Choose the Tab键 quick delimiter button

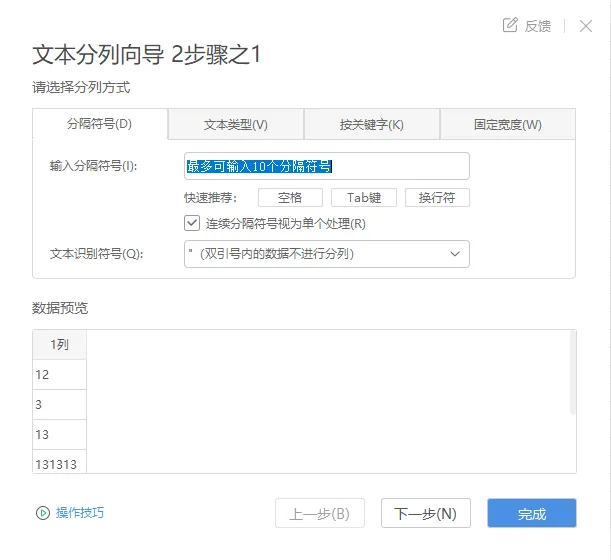click(364, 198)
